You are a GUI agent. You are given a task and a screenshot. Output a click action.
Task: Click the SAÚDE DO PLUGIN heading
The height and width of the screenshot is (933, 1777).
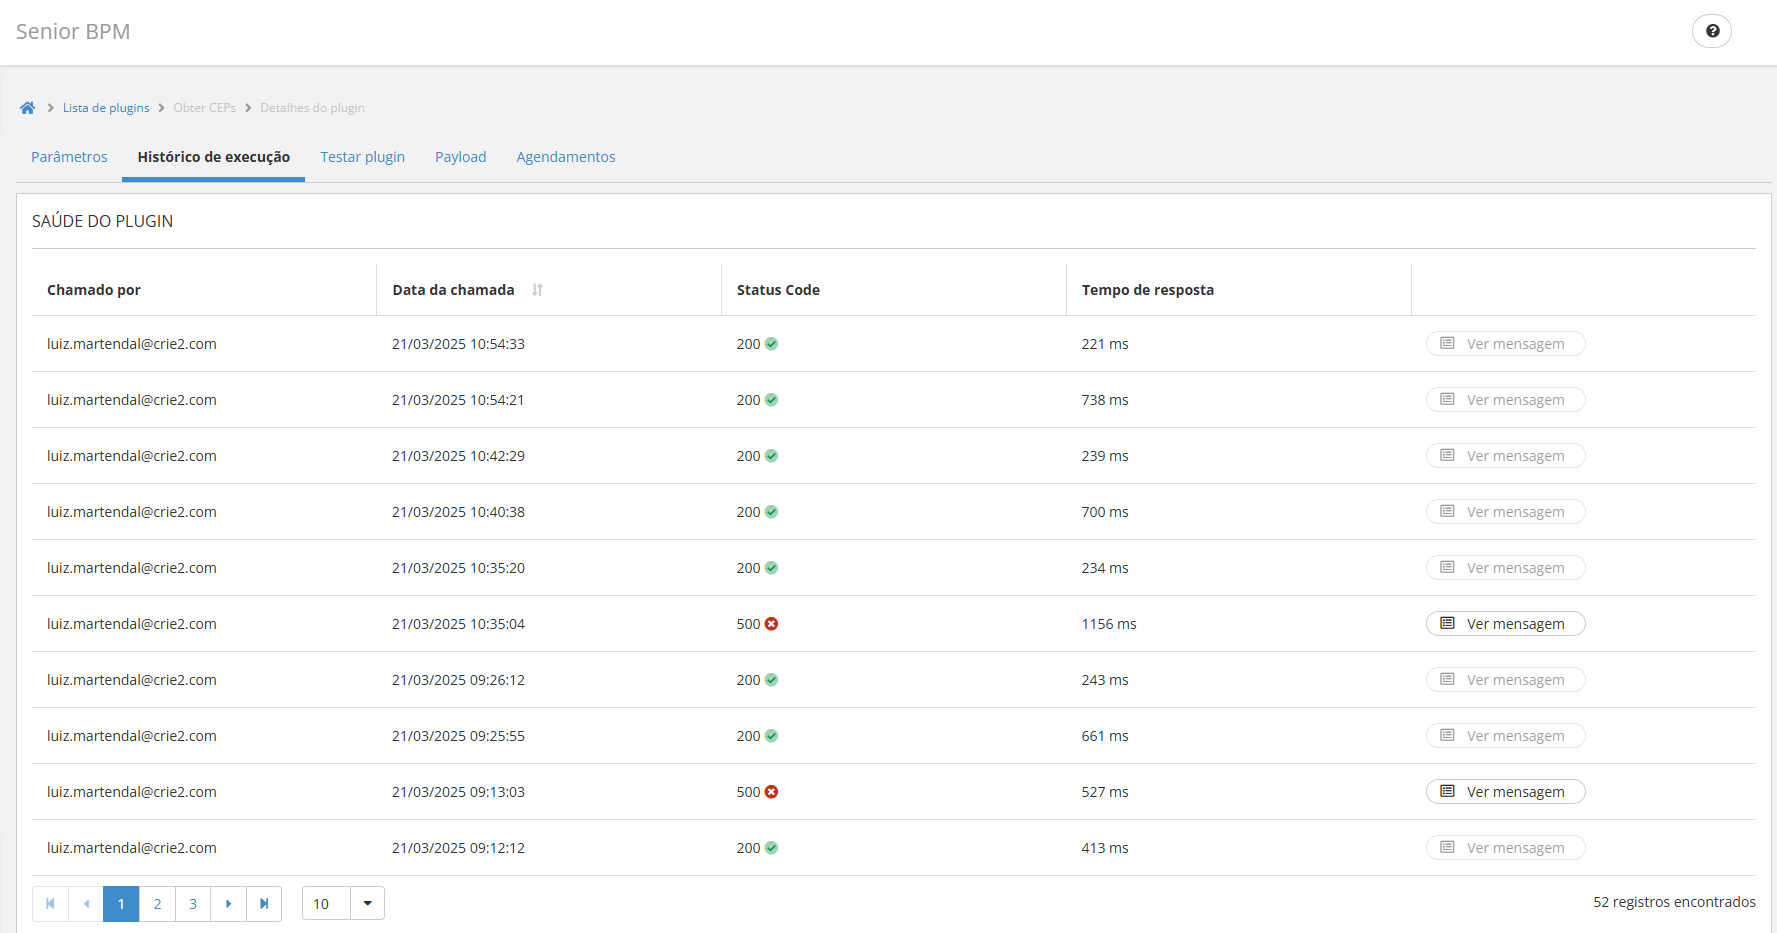tap(103, 221)
